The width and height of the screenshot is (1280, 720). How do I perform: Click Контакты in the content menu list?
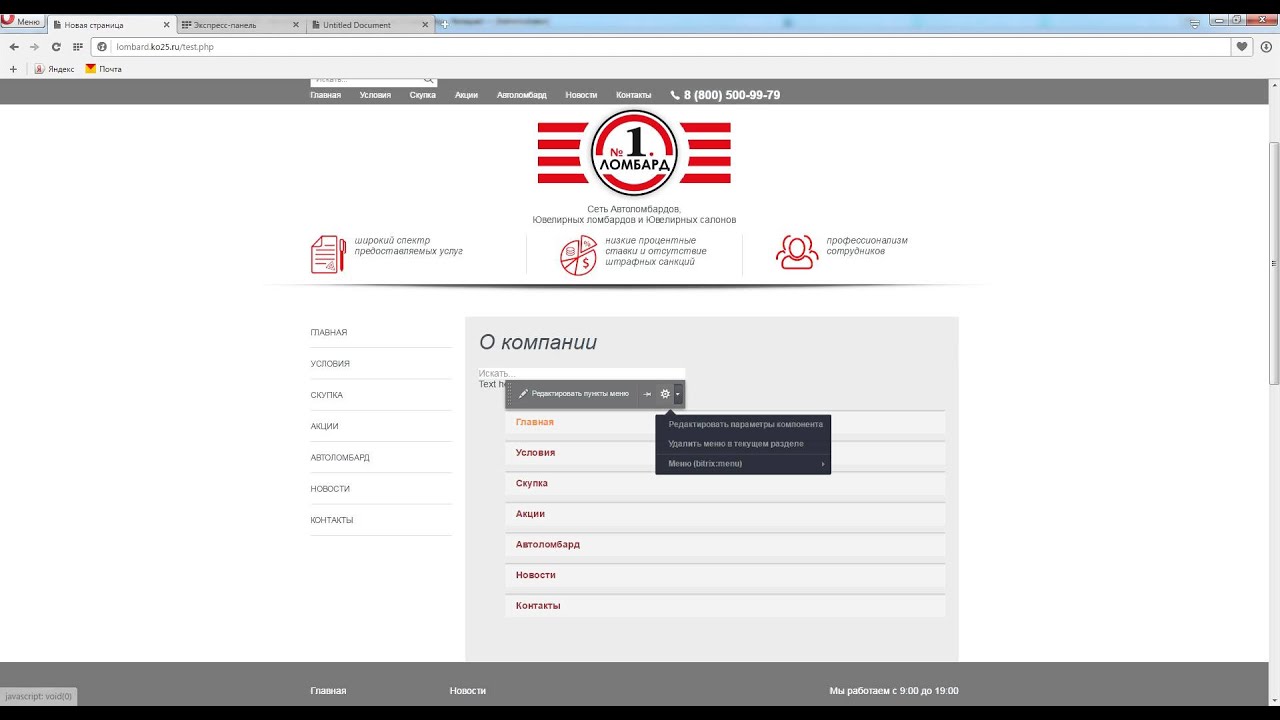tap(538, 606)
